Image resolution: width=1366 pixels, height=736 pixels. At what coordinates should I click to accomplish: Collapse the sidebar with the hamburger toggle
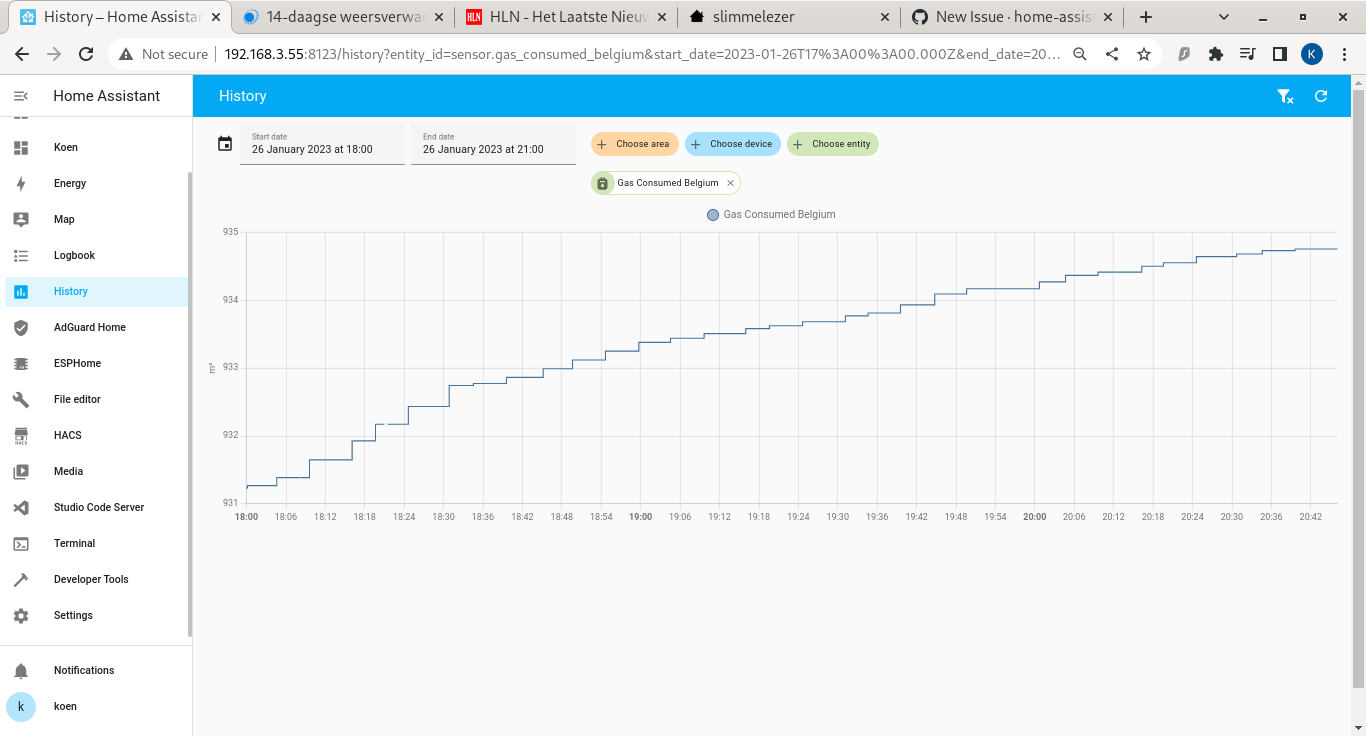[21, 95]
